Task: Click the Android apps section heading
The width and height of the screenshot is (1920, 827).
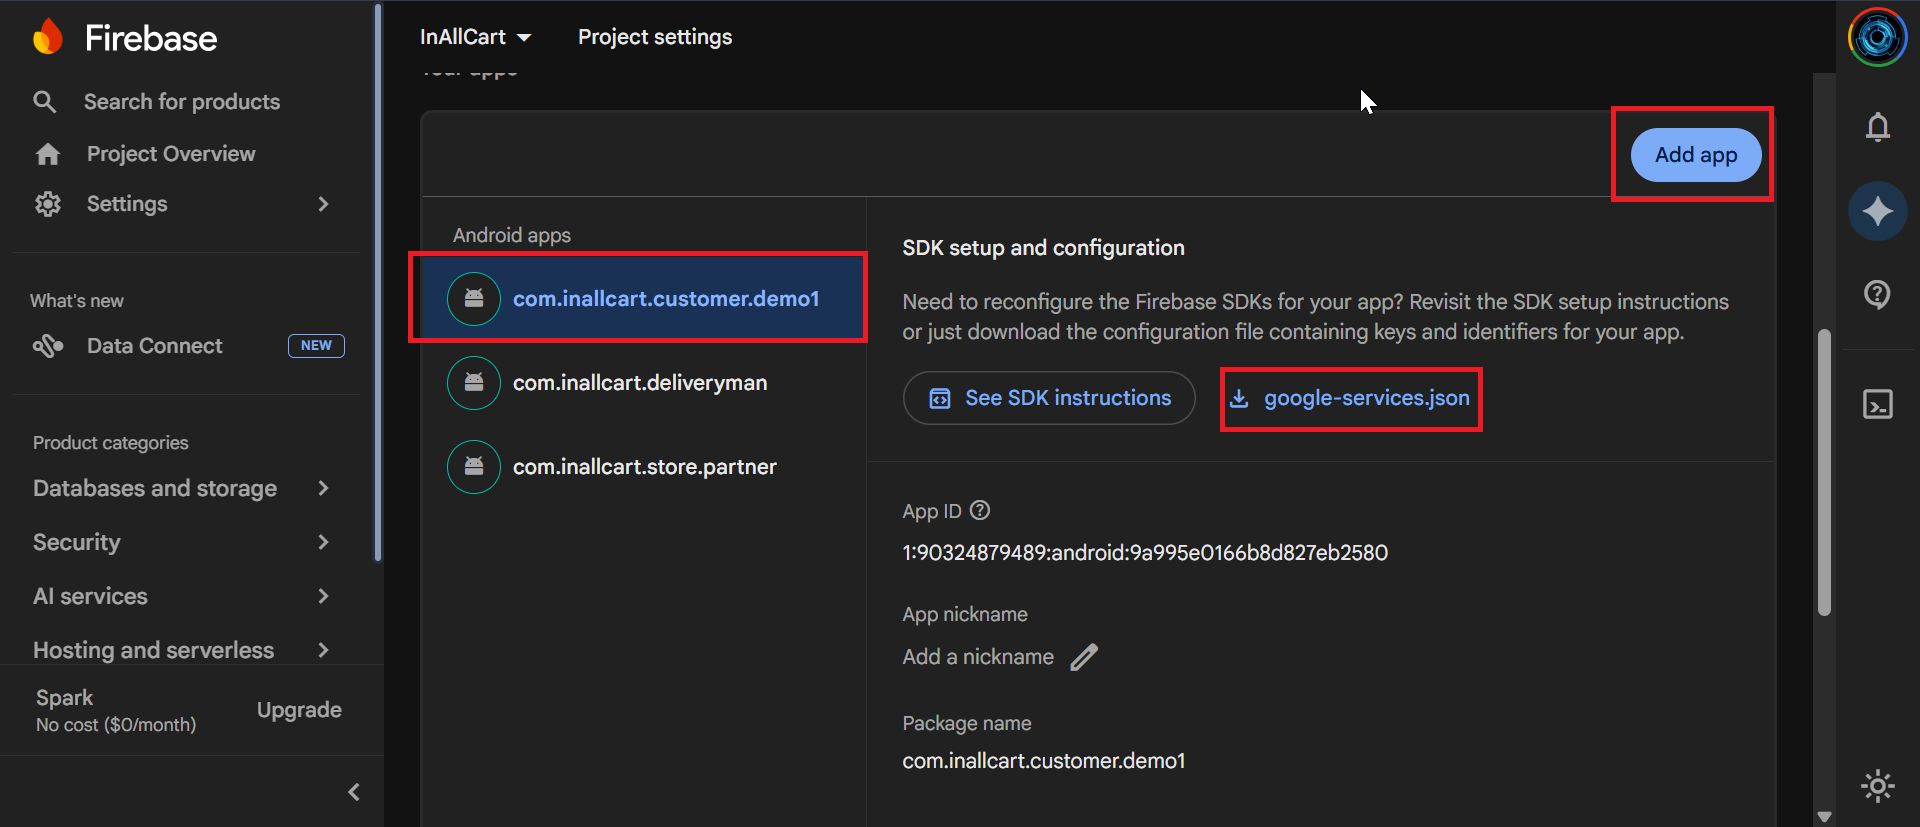Action: [512, 235]
